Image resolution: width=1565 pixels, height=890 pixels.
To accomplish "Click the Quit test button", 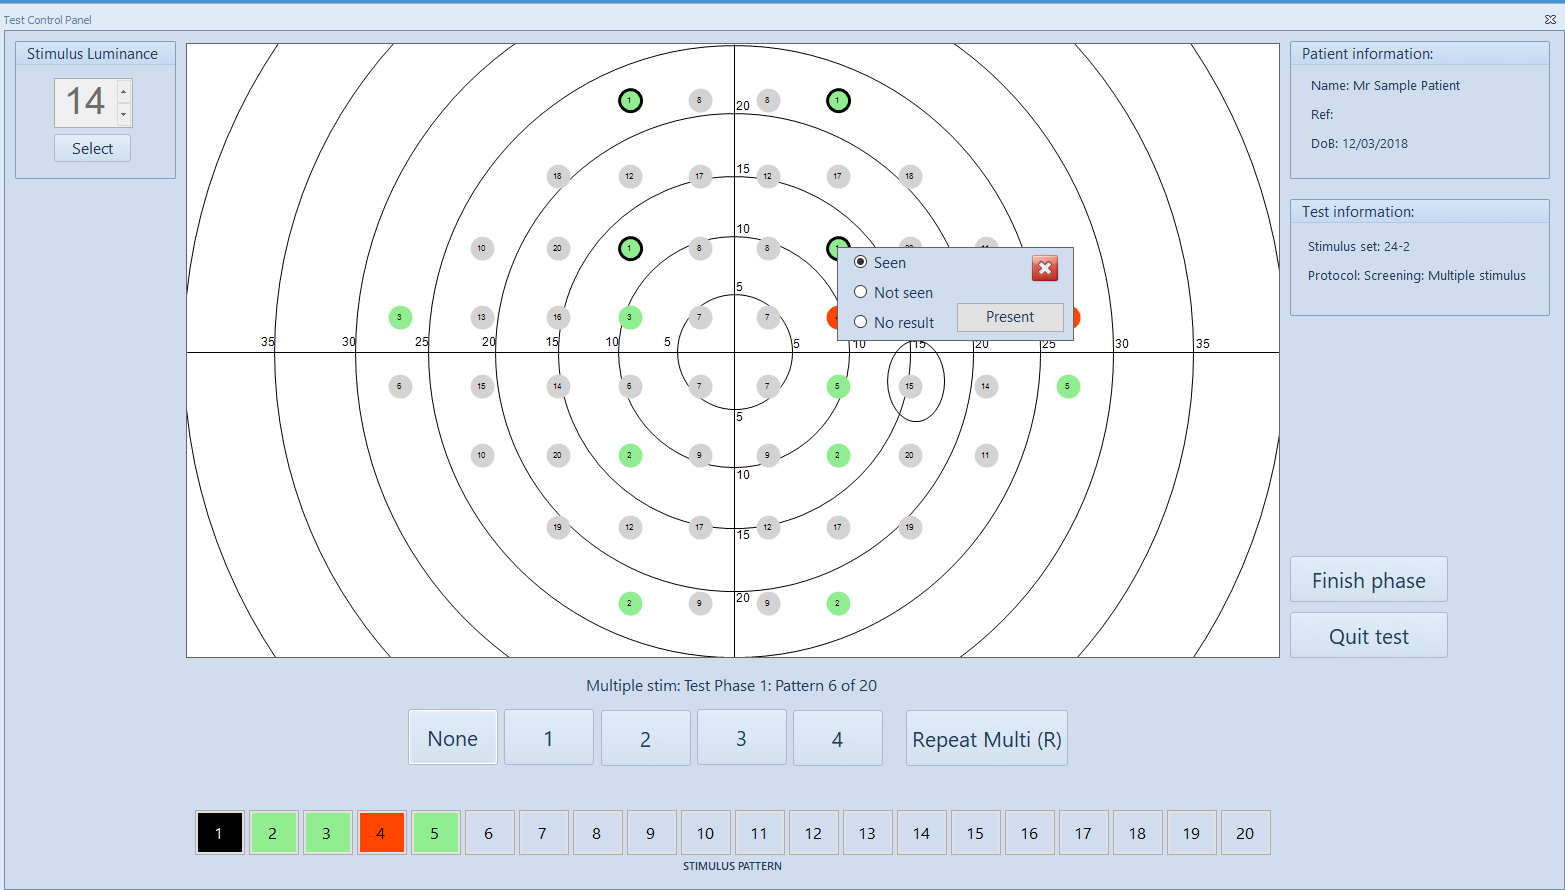I will 1368,636.
